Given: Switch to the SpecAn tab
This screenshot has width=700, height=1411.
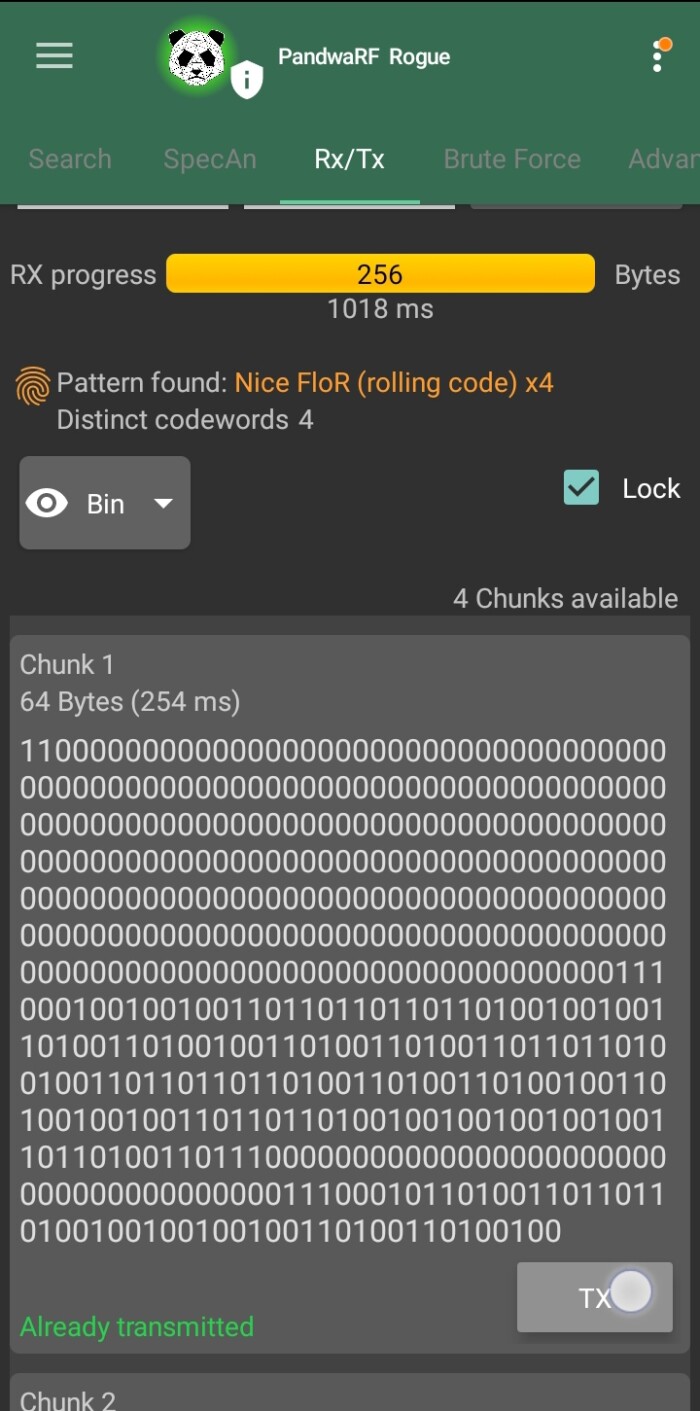Looking at the screenshot, I should [210, 159].
